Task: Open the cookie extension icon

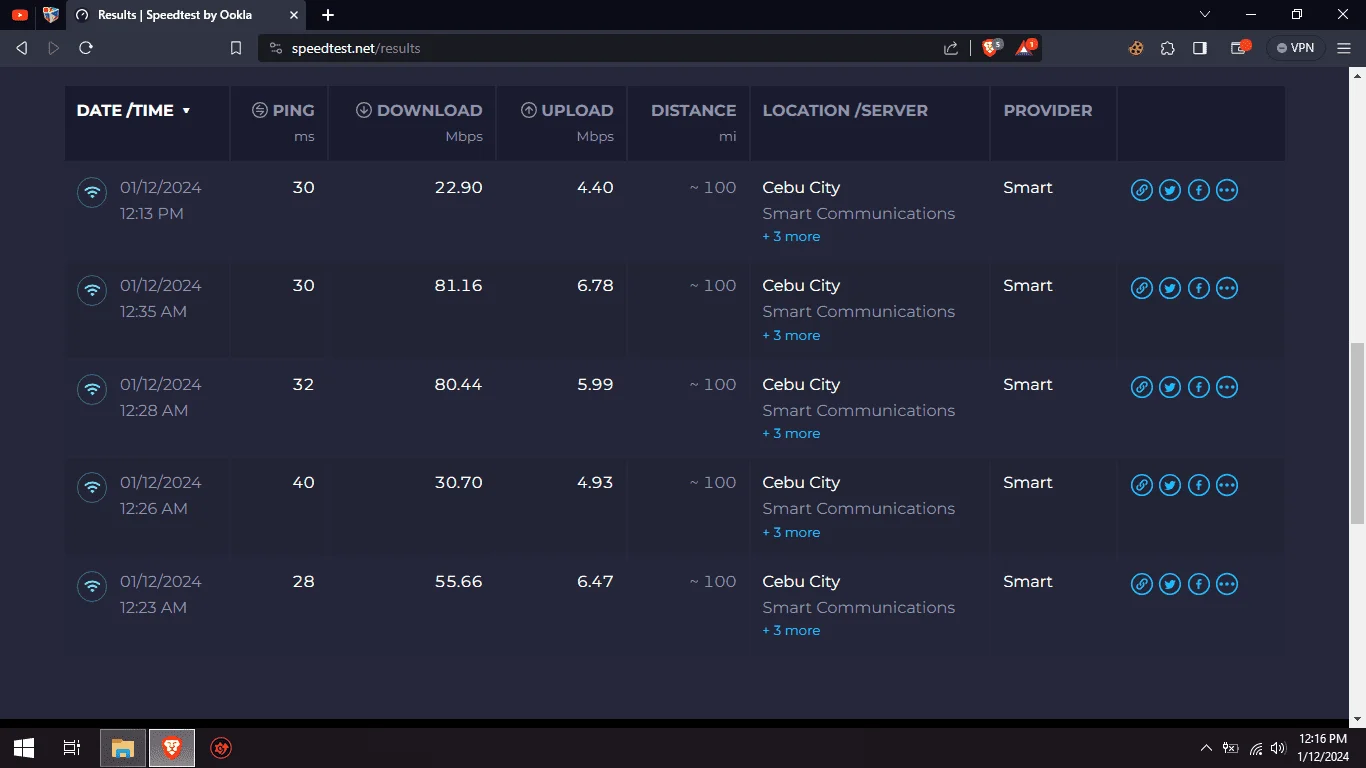Action: tap(1136, 48)
